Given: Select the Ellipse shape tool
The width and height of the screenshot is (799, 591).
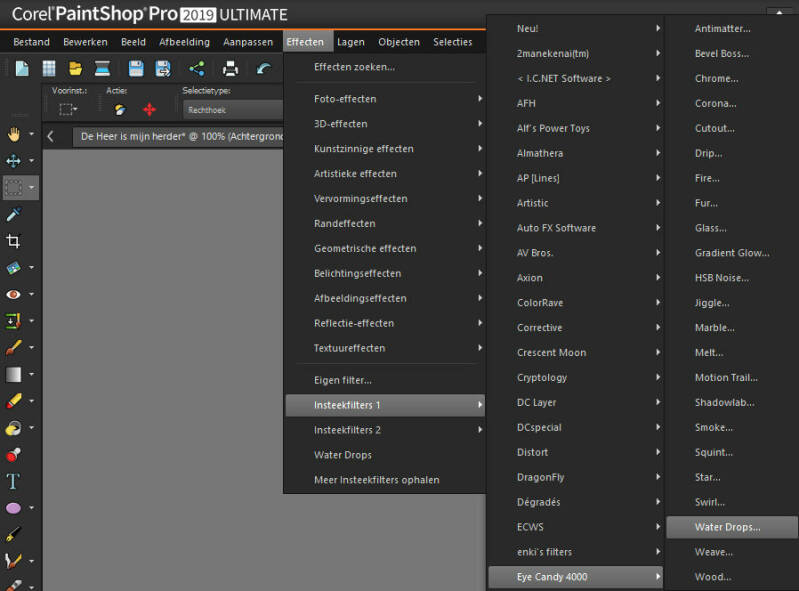Looking at the screenshot, I should pyautogui.click(x=13, y=508).
